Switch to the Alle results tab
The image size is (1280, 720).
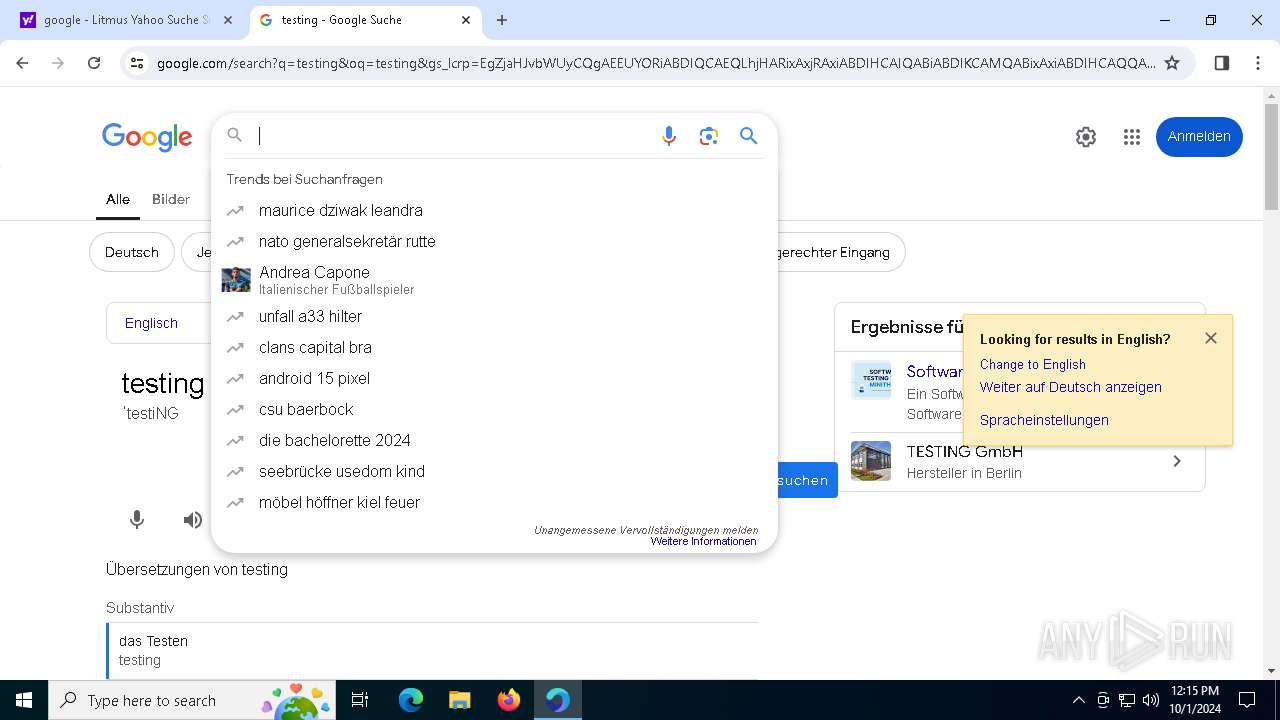tap(118, 199)
